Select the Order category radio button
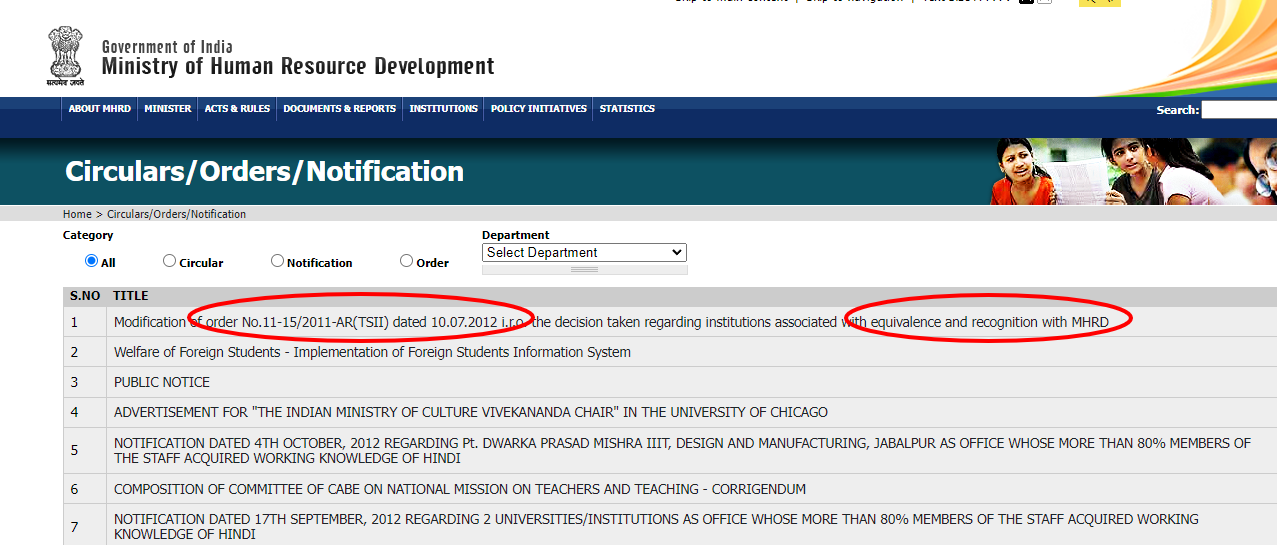This screenshot has width=1277, height=545. [406, 261]
